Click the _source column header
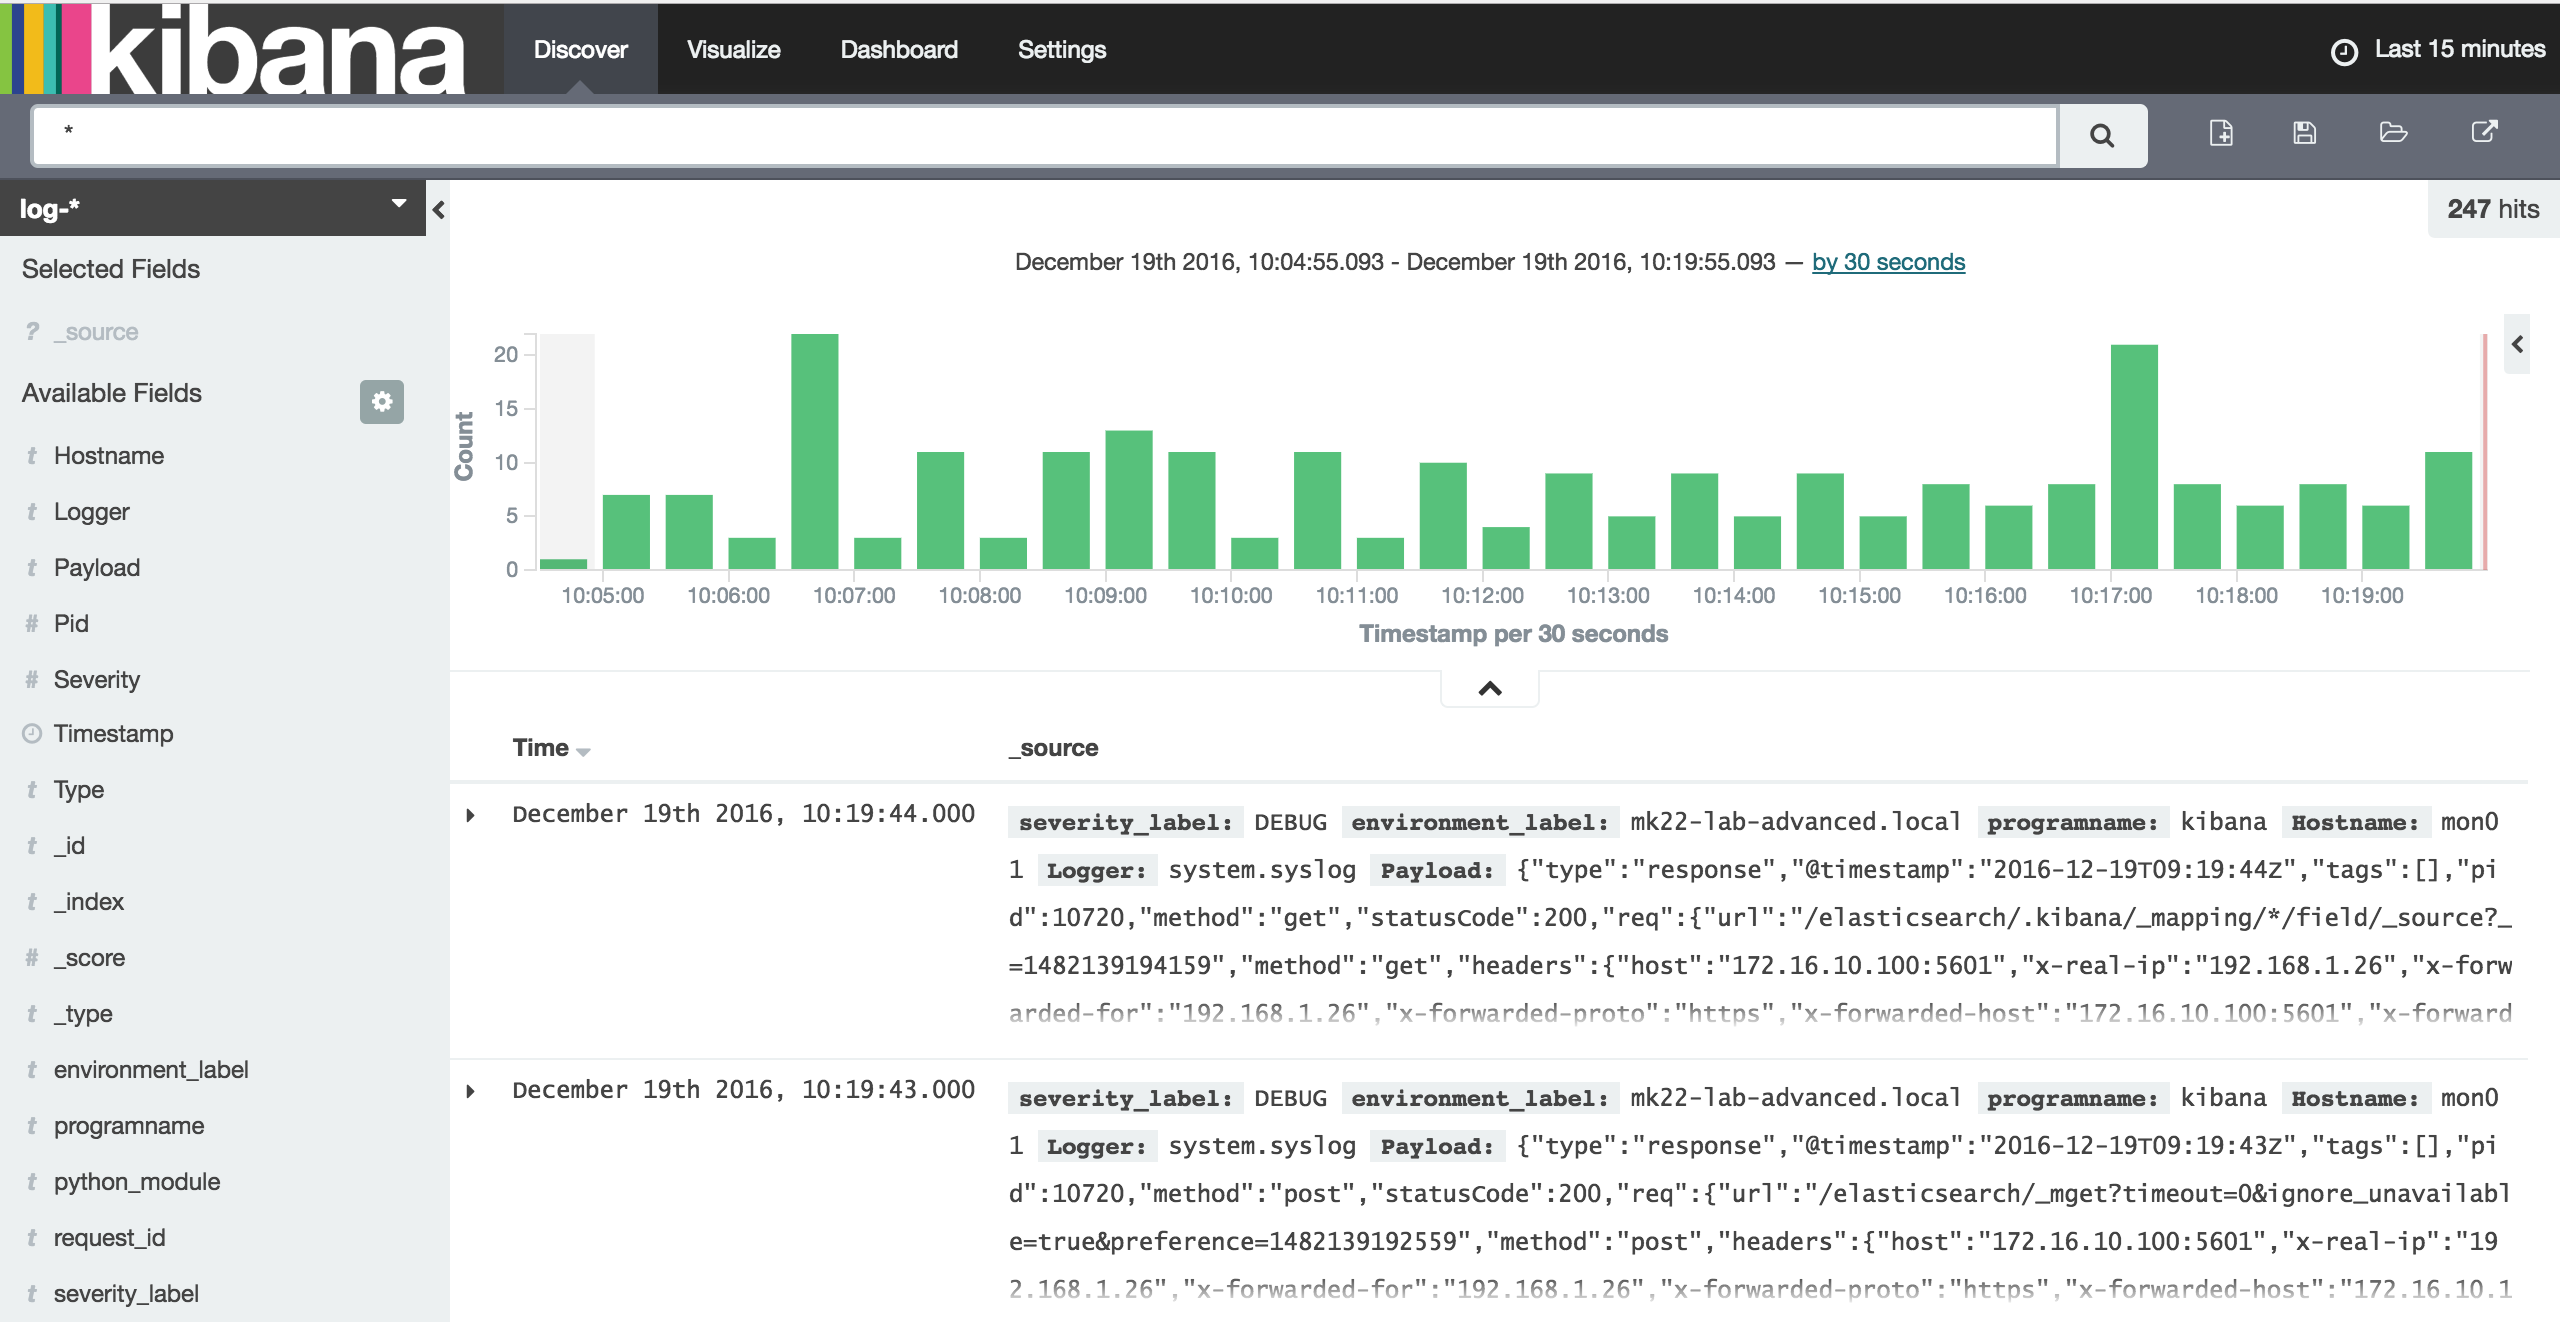Screen dimensions: 2560x1328 point(1053,748)
